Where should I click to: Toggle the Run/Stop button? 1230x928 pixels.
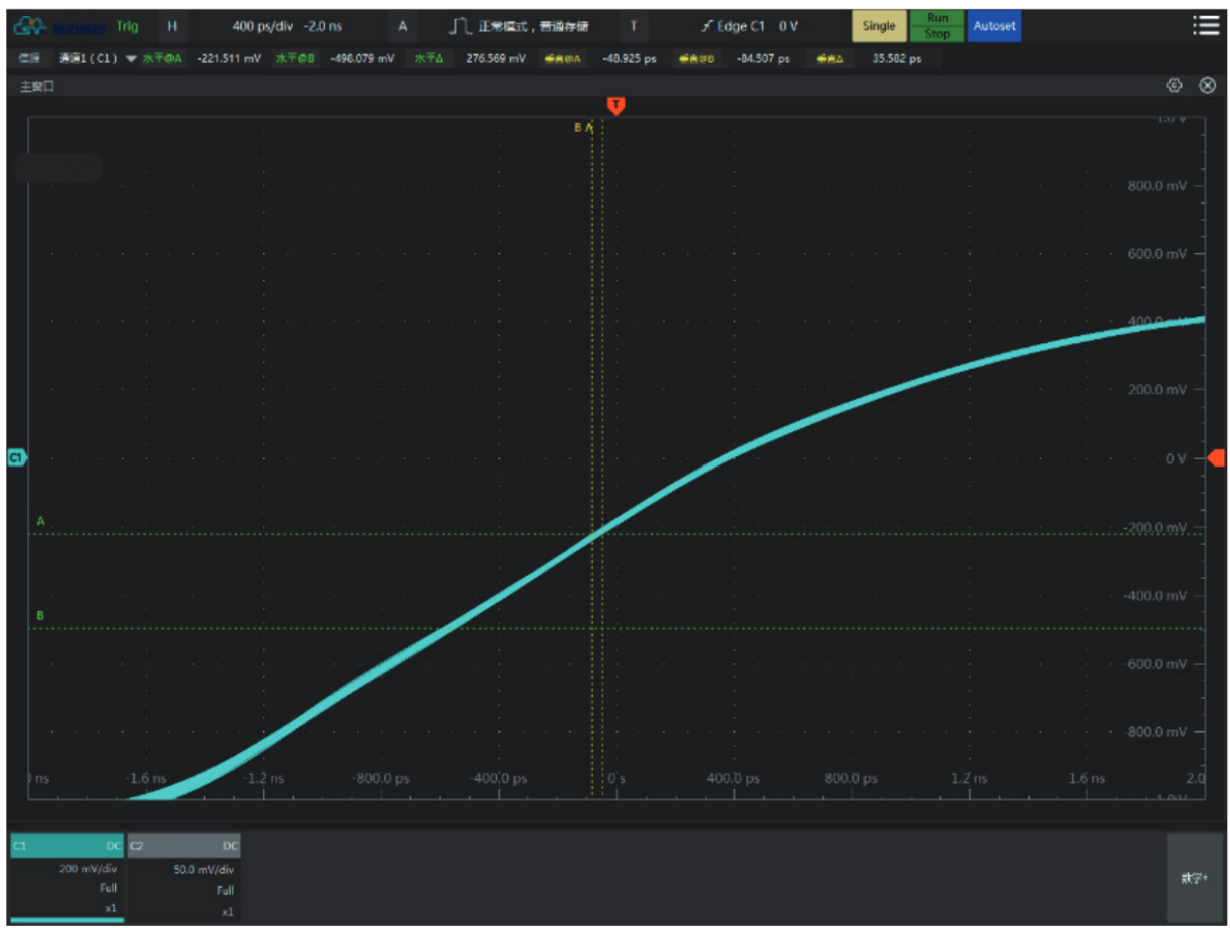(x=937, y=26)
